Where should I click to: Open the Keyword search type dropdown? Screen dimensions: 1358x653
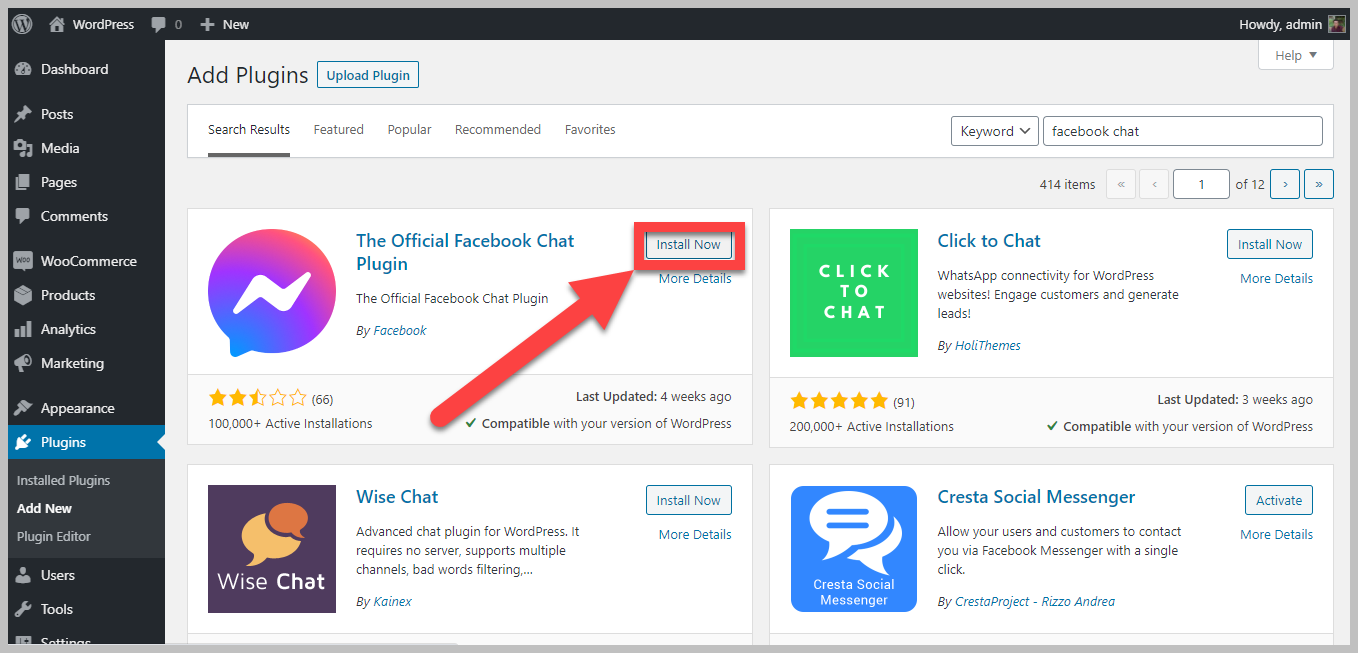click(x=994, y=131)
